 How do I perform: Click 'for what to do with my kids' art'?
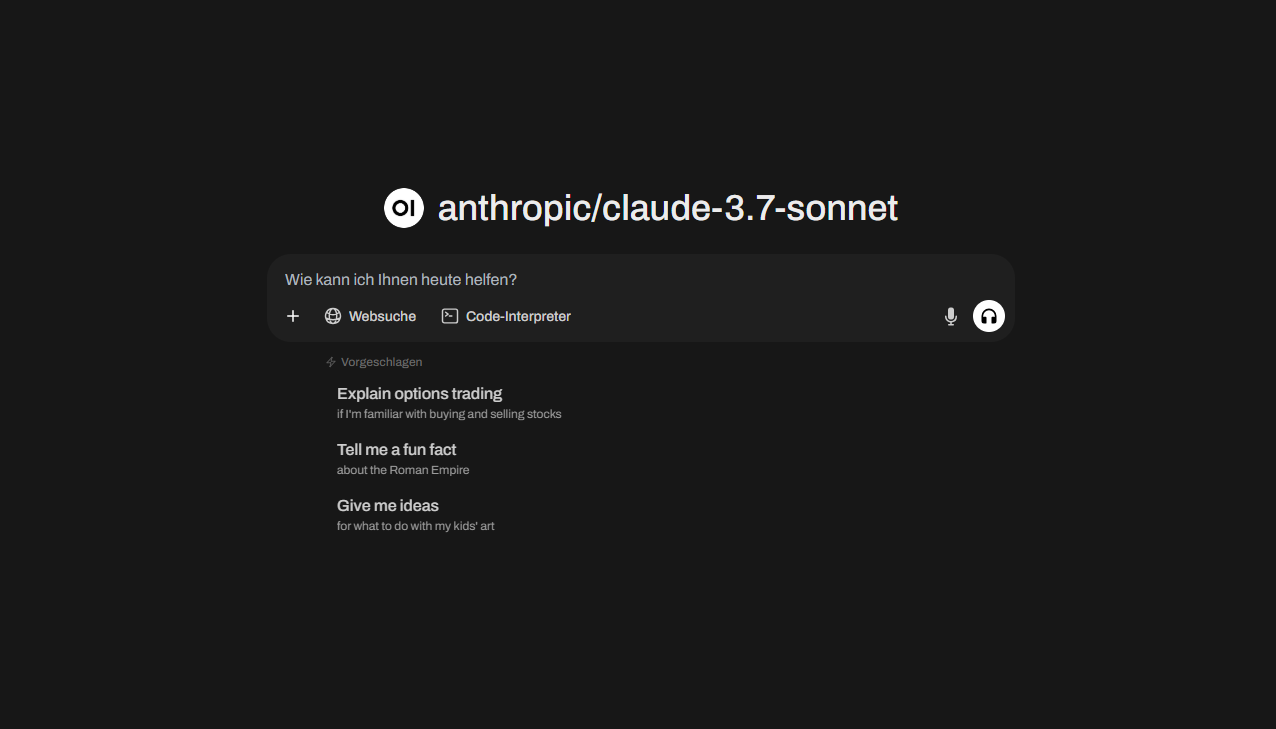(415, 526)
